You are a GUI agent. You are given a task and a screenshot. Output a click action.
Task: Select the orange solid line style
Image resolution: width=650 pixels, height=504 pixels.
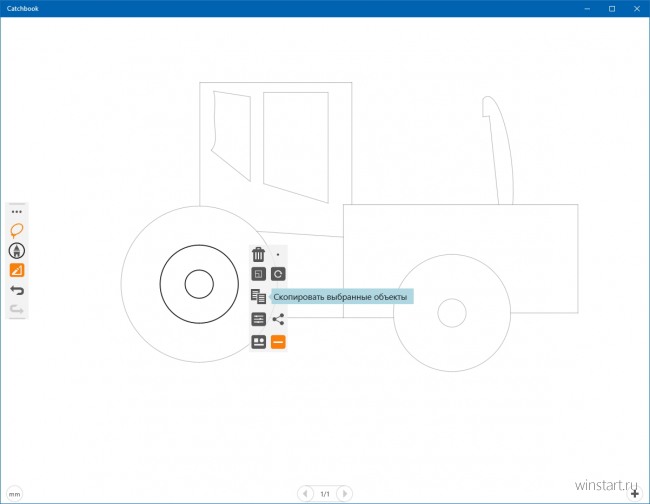click(x=278, y=342)
